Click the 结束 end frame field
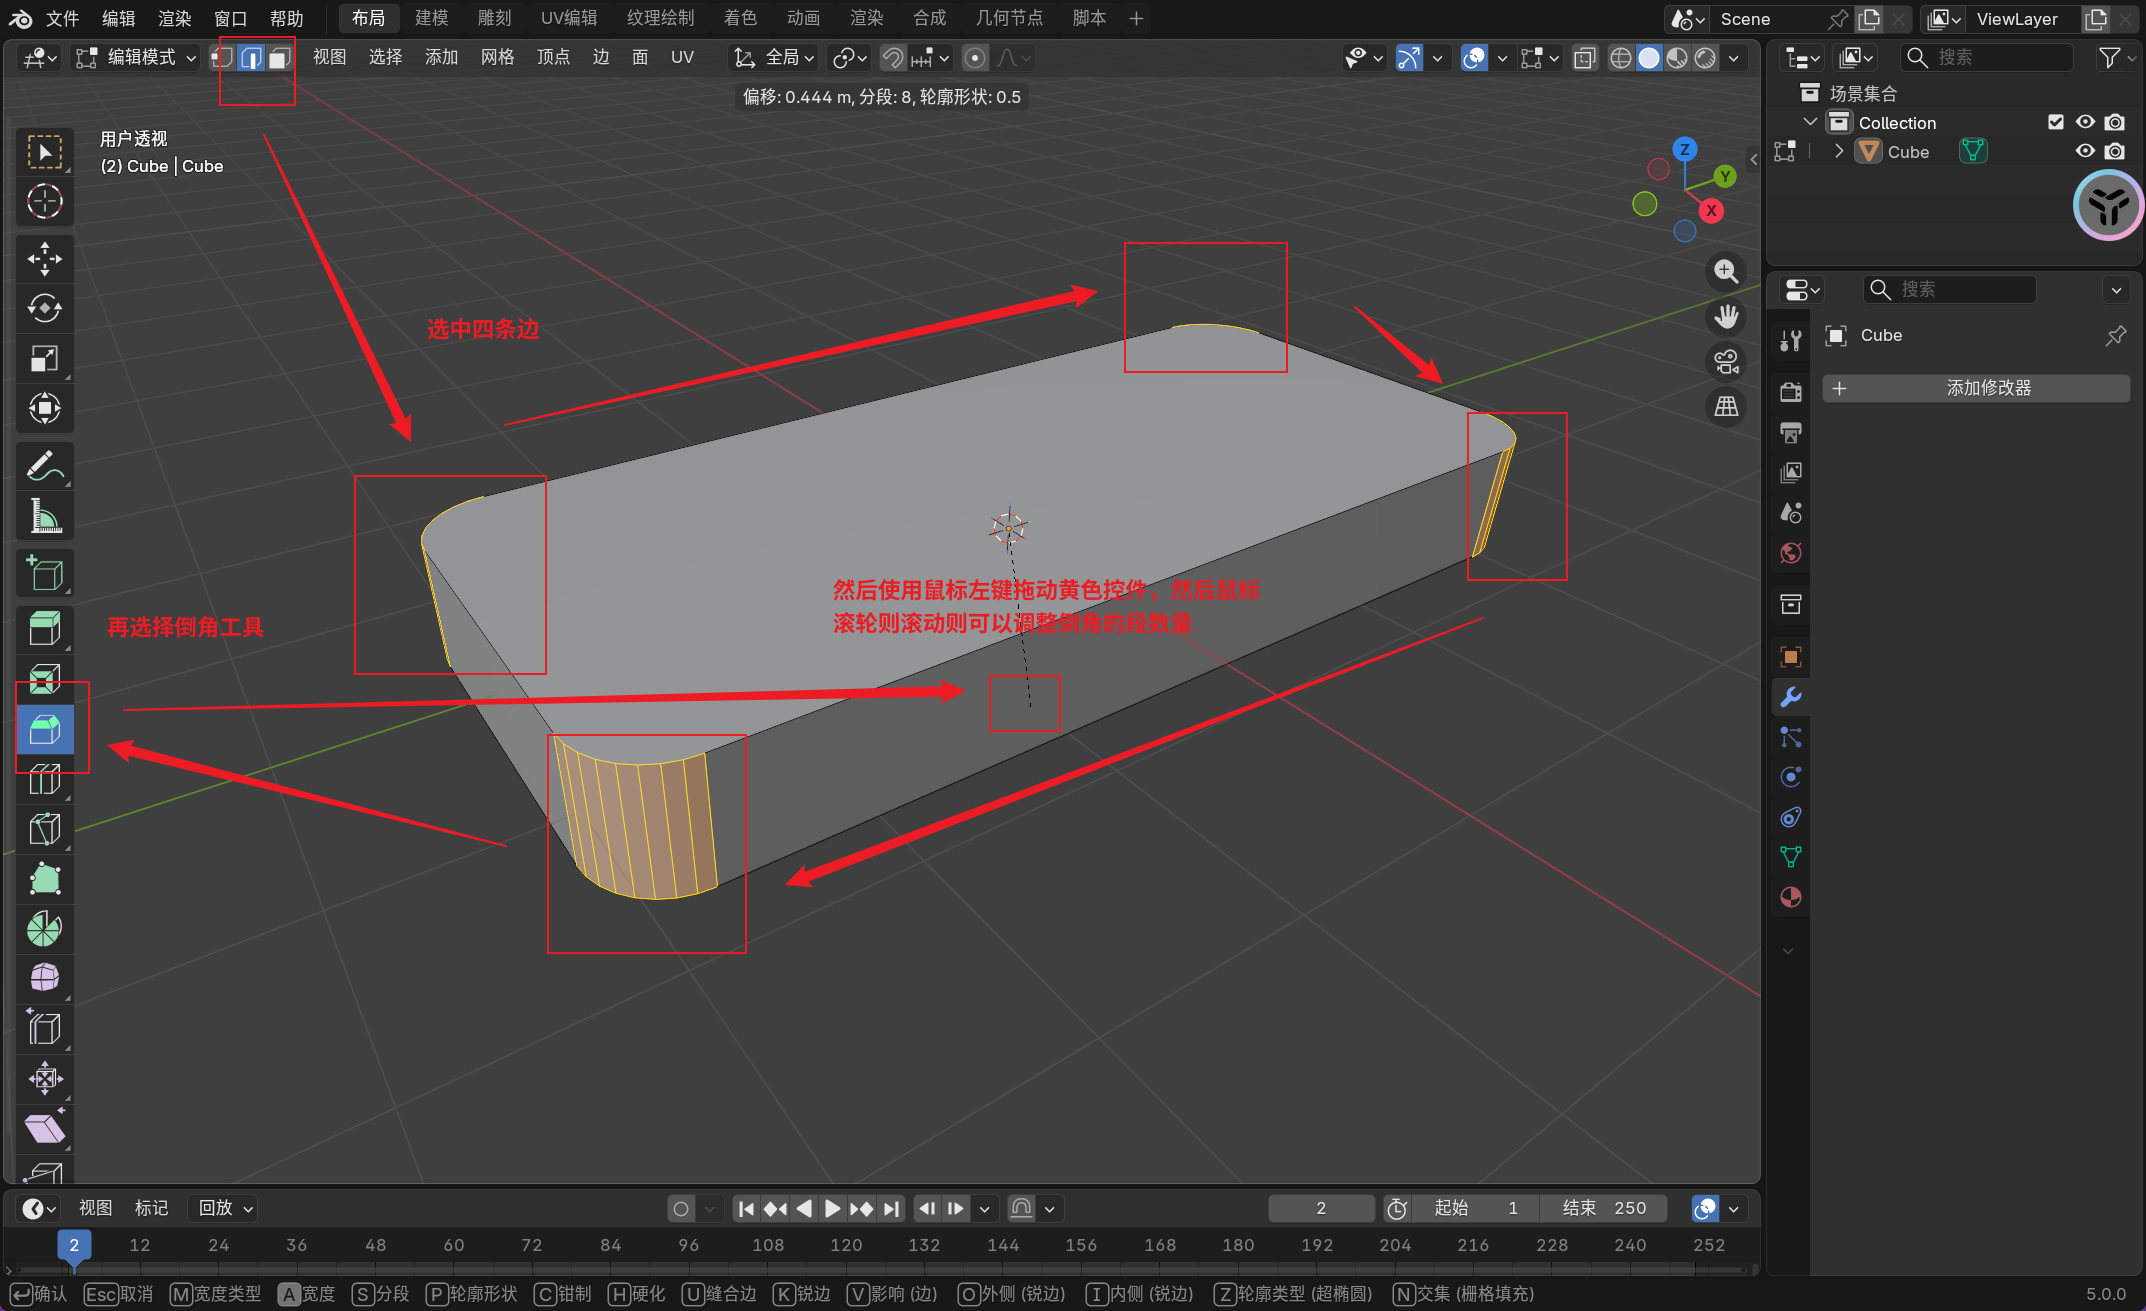The height and width of the screenshot is (1311, 2146). click(1604, 1208)
